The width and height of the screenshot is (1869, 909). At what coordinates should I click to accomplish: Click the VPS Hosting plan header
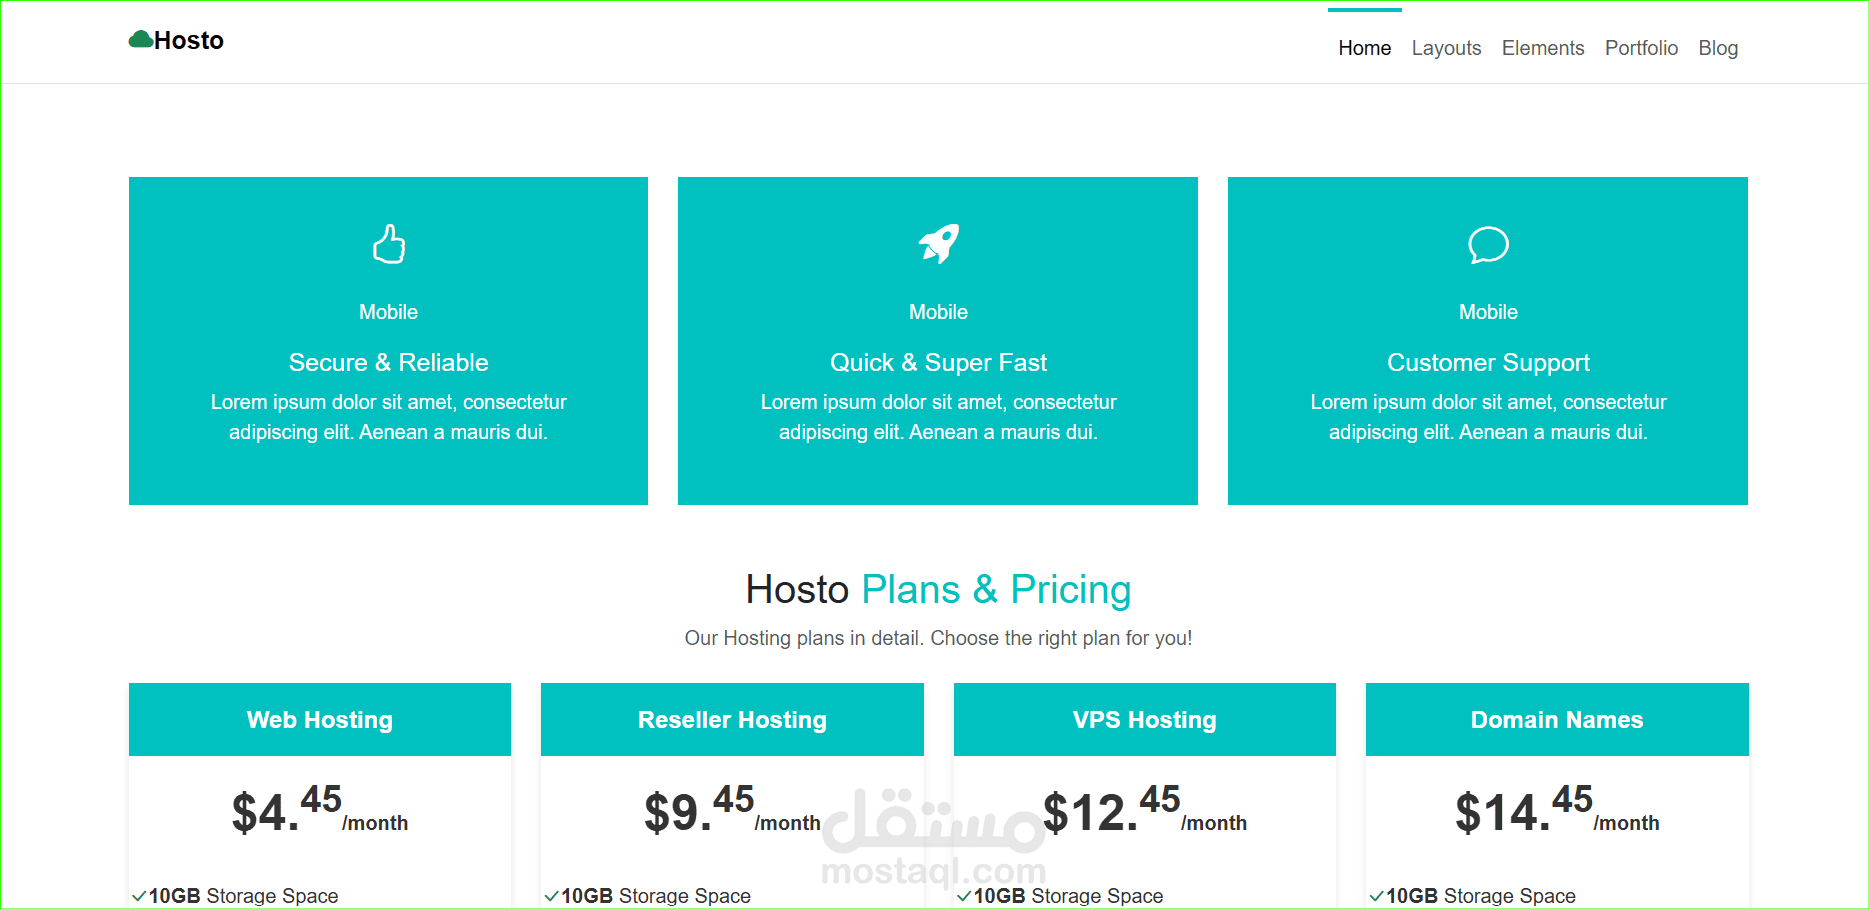click(x=1145, y=719)
